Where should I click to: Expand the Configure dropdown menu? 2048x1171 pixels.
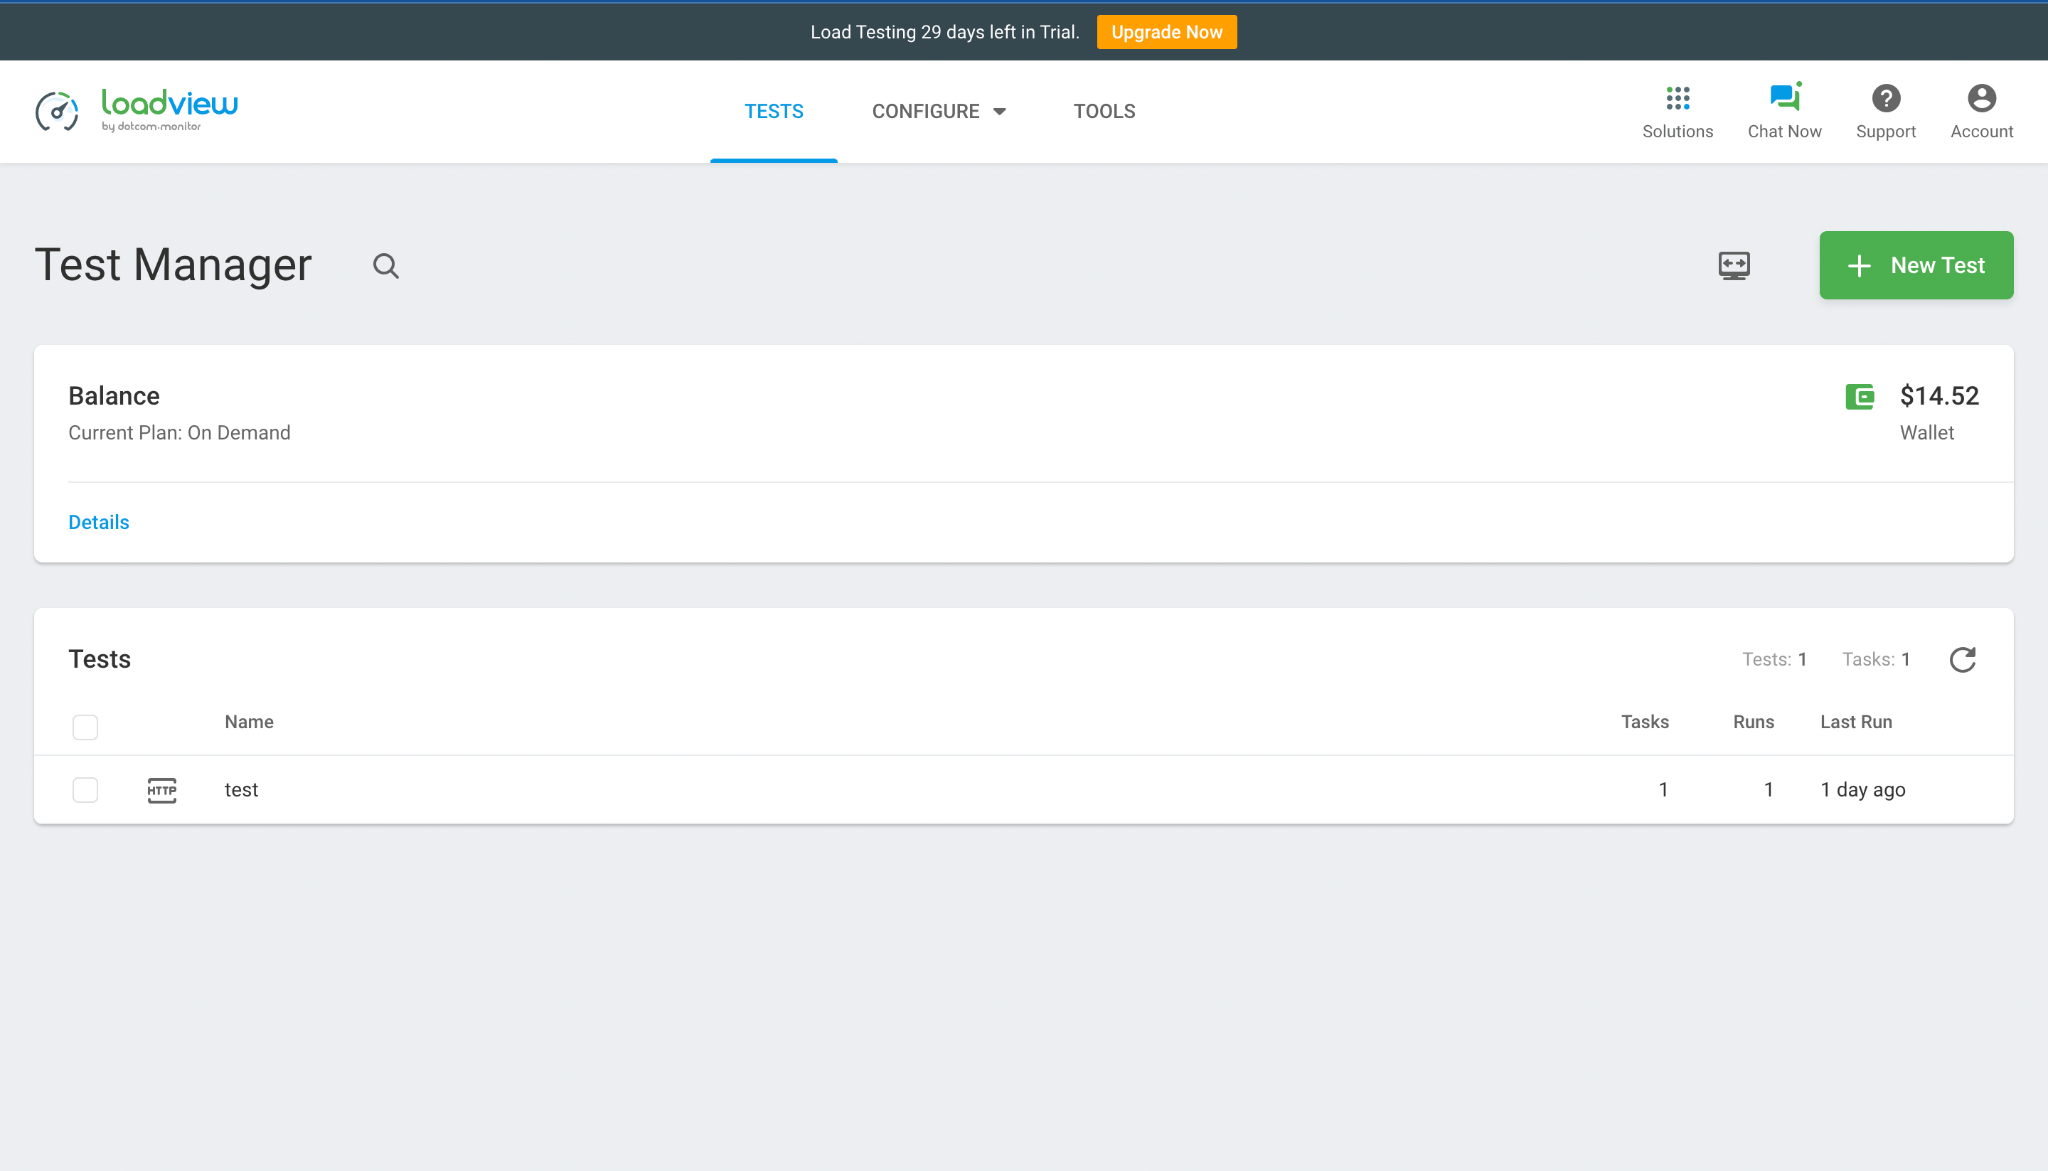pos(938,111)
